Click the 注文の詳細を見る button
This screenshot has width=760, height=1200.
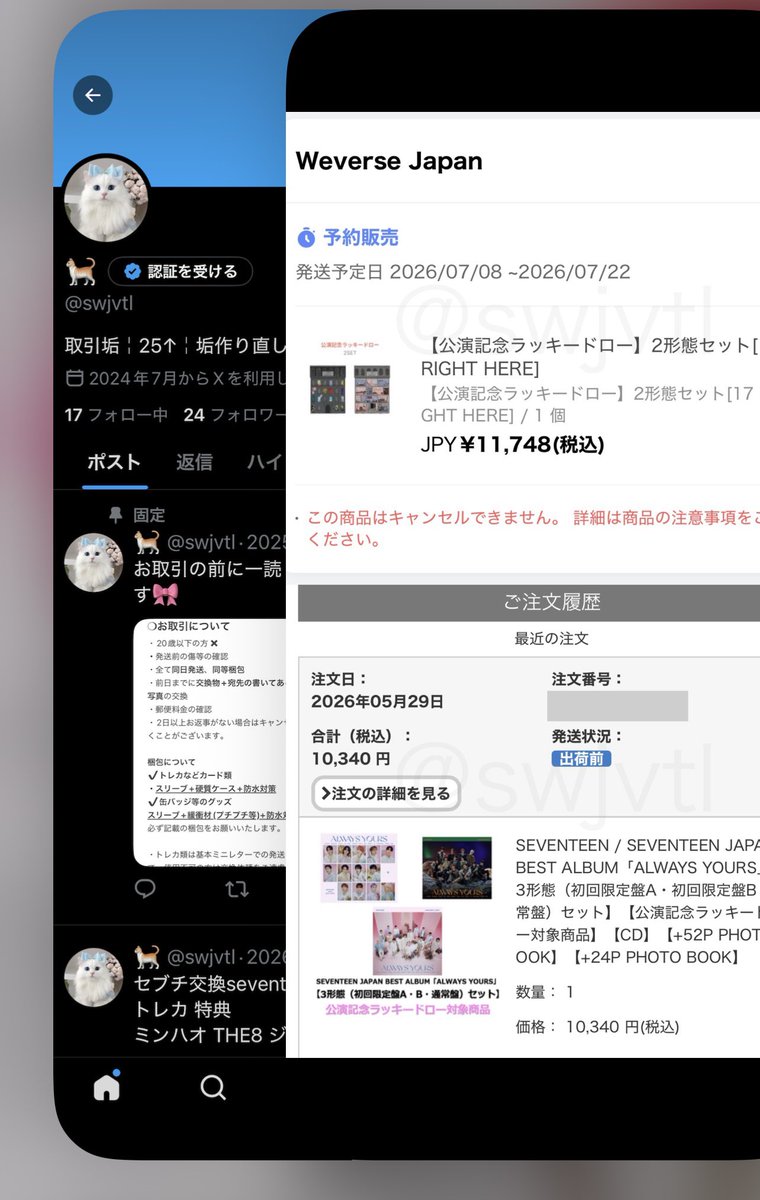coord(386,794)
